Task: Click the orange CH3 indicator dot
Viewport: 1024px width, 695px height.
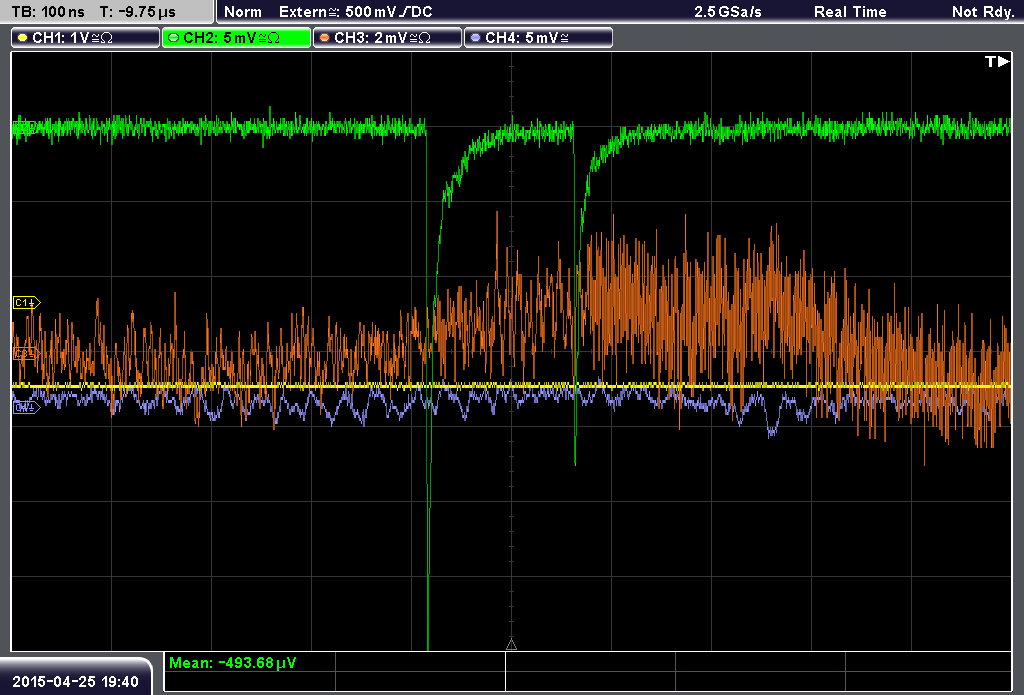Action: [x=325, y=38]
